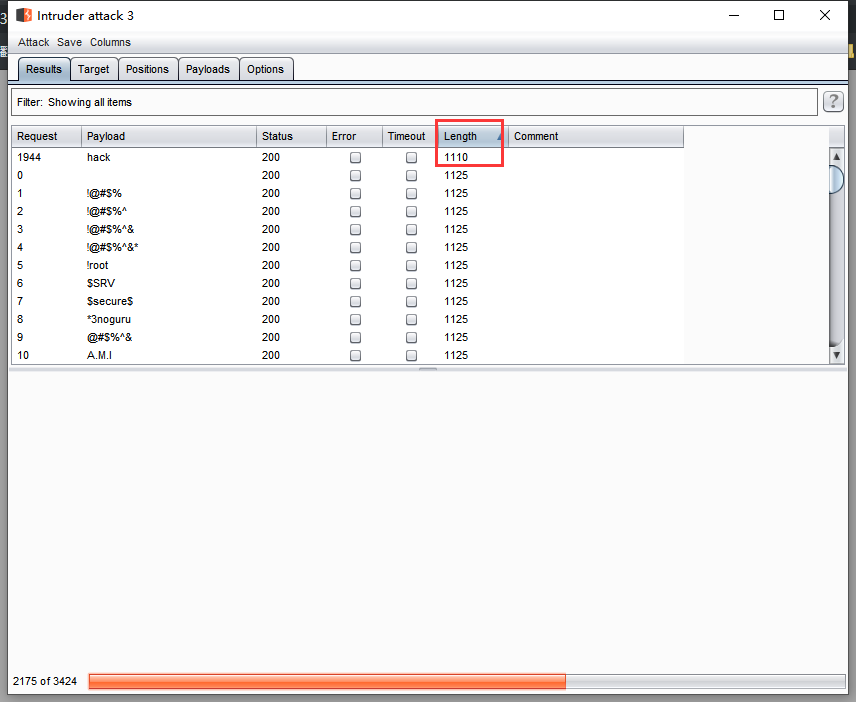856x702 pixels.
Task: Select the A.M.I payload row
Action: tap(347, 355)
